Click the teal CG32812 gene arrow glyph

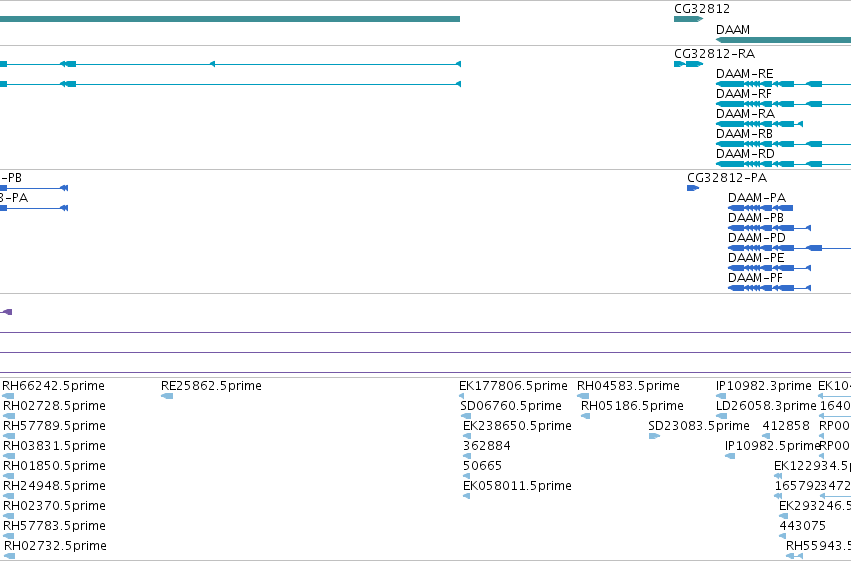[x=688, y=19]
